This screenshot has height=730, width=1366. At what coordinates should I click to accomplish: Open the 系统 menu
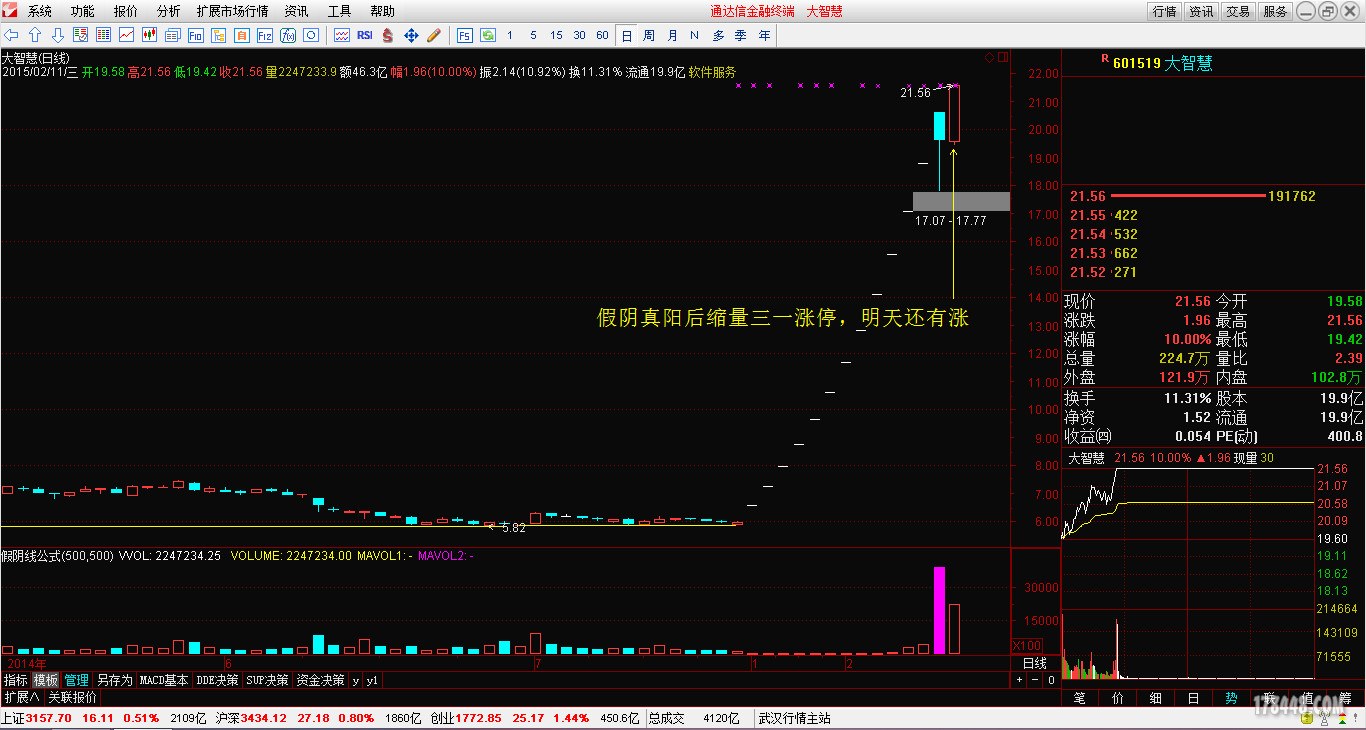40,11
